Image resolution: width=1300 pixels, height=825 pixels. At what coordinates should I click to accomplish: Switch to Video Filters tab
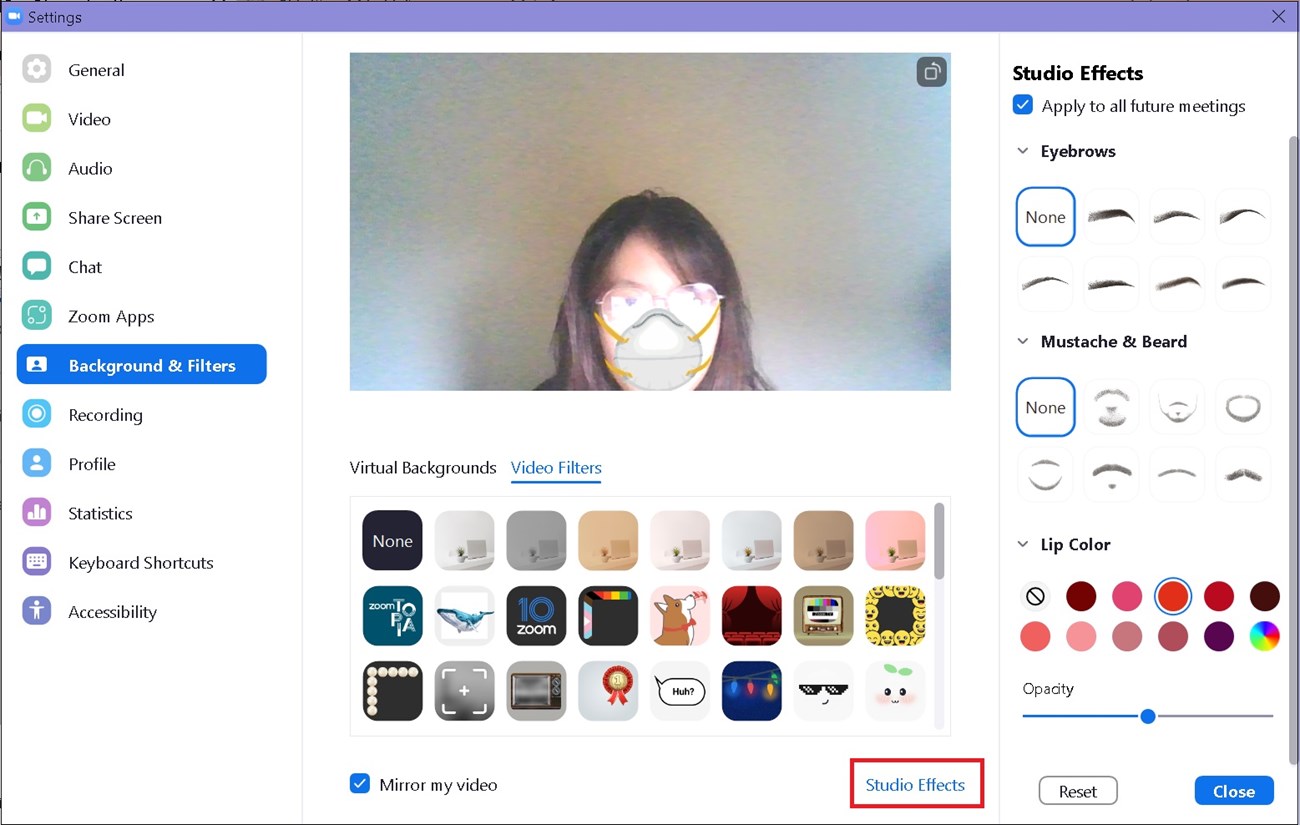[556, 467]
